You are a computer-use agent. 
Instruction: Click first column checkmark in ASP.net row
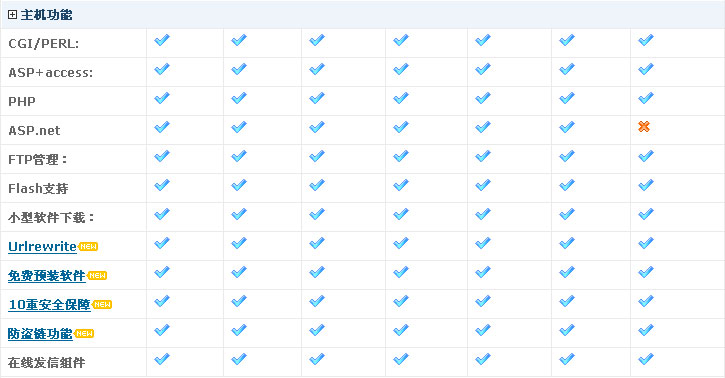(x=162, y=127)
